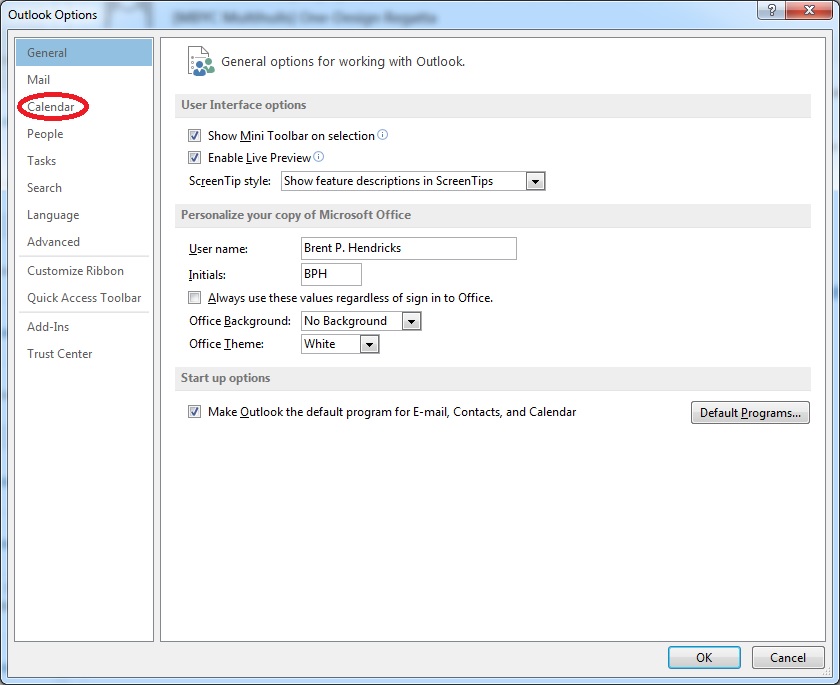Click 'General options for working with Outlook' text
This screenshot has width=840, height=685.
[343, 62]
